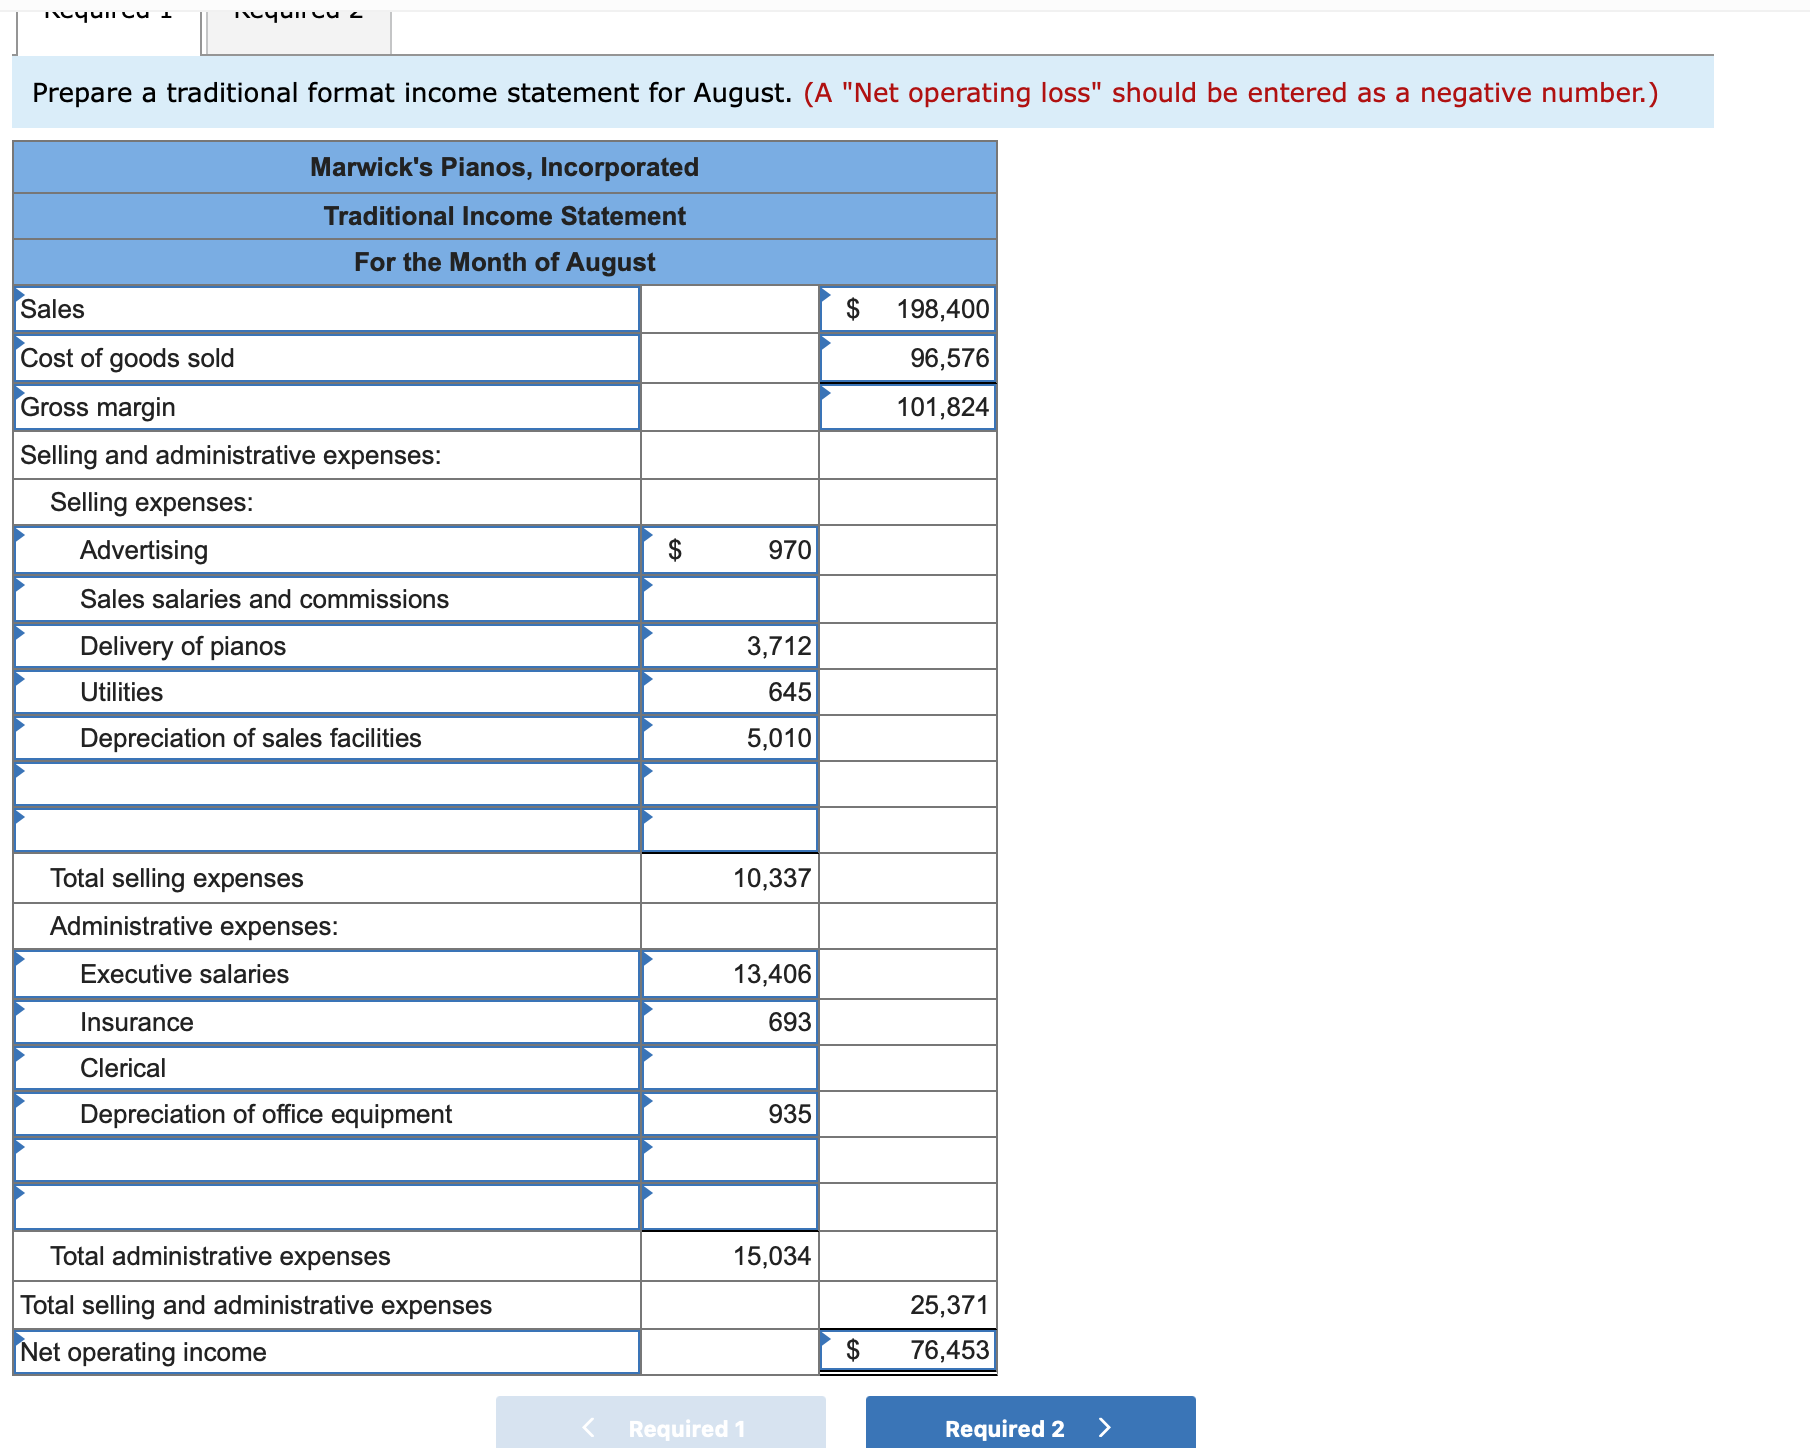
Task: Edit the Sales salaries and commissions amount field
Action: point(729,599)
